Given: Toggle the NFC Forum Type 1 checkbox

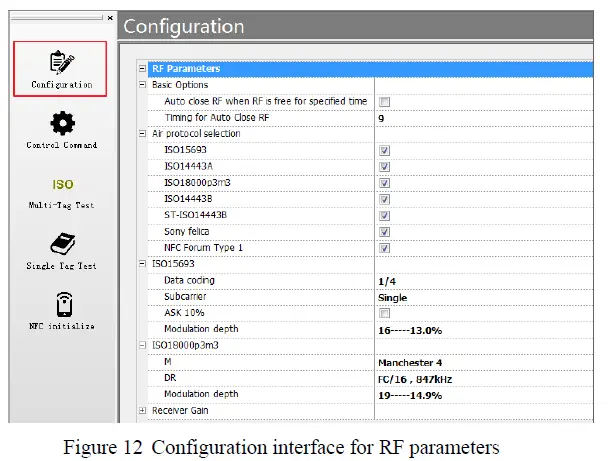Looking at the screenshot, I should tap(384, 248).
